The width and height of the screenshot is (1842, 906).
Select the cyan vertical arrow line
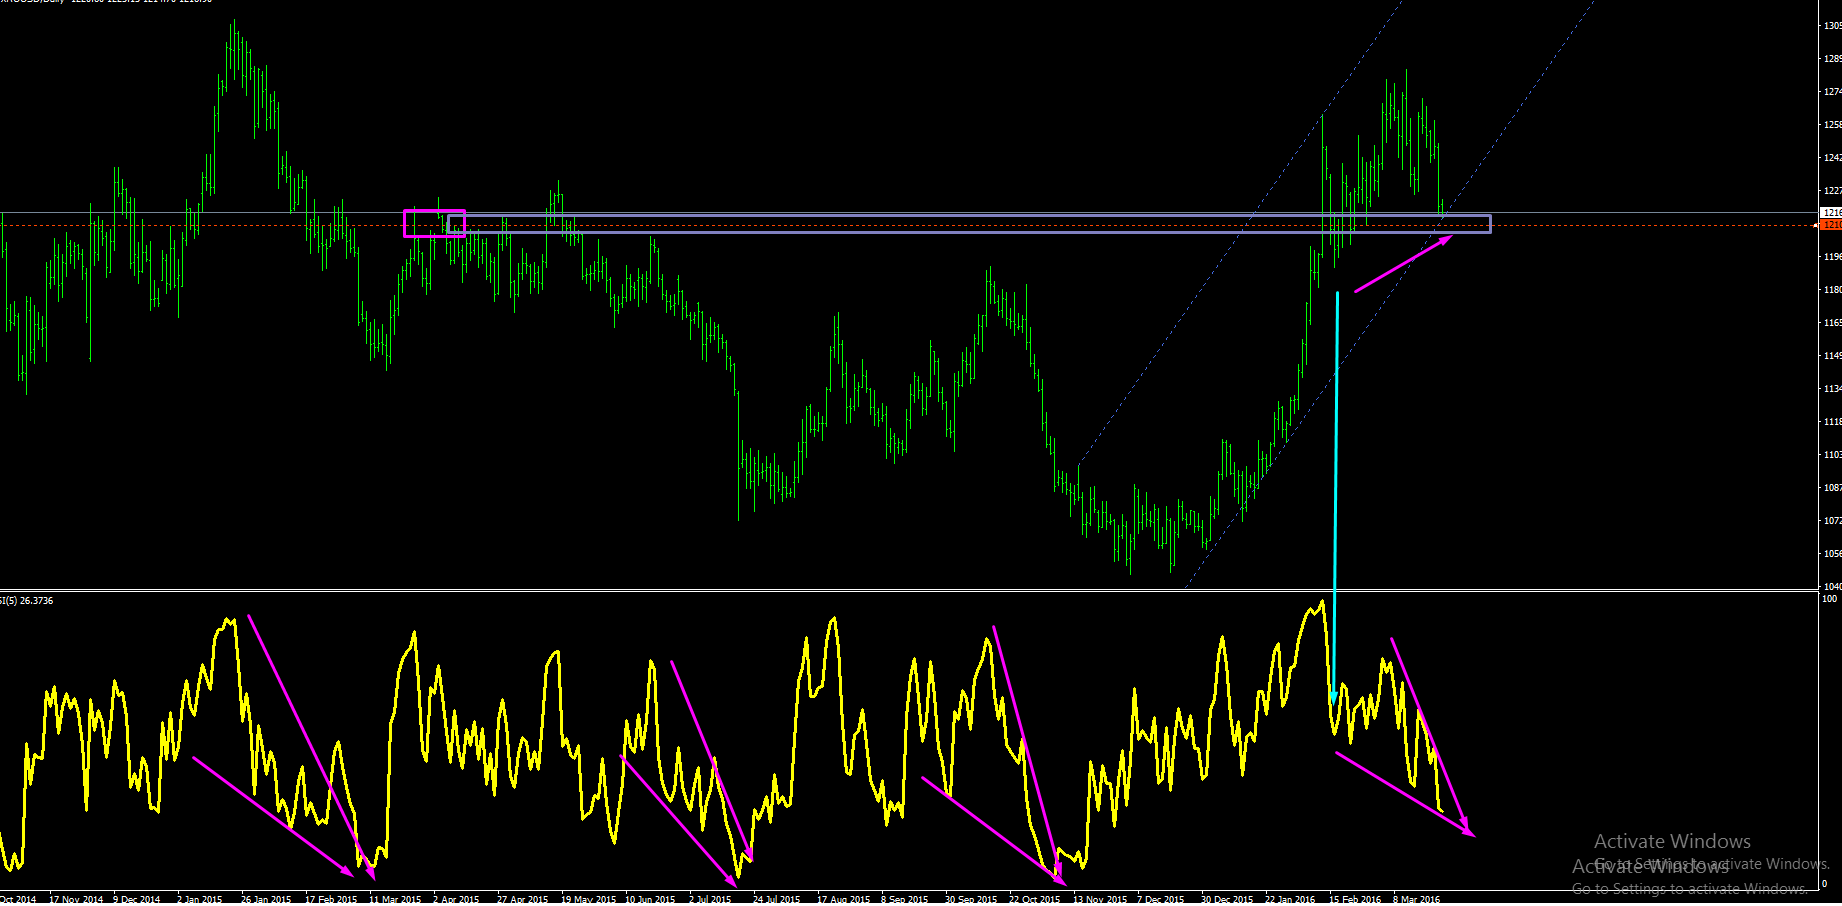[x=1336, y=497]
